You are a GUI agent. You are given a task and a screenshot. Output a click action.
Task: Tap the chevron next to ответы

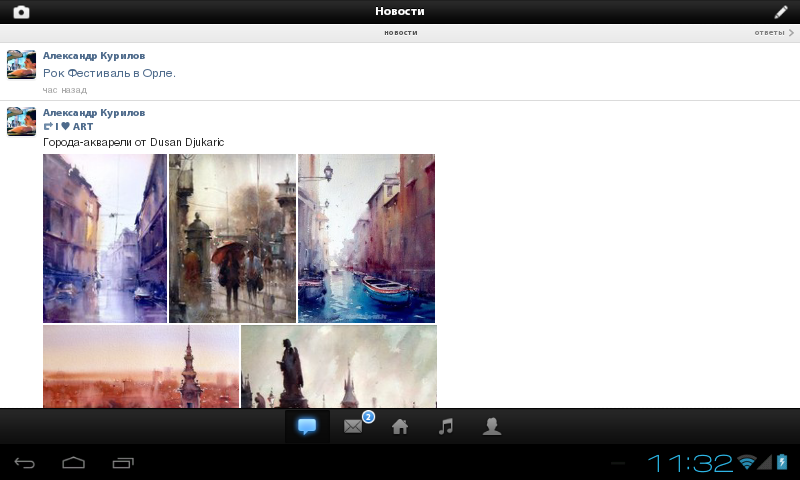coord(791,33)
